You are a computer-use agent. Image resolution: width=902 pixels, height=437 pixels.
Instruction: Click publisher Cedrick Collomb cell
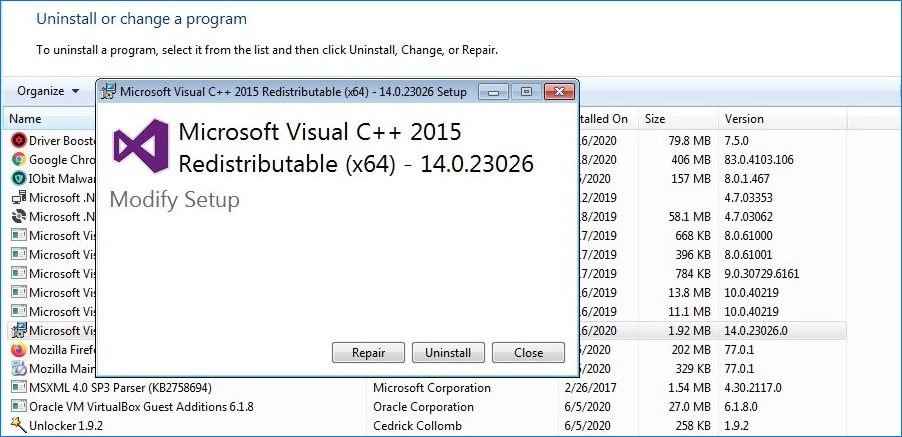pos(418,426)
